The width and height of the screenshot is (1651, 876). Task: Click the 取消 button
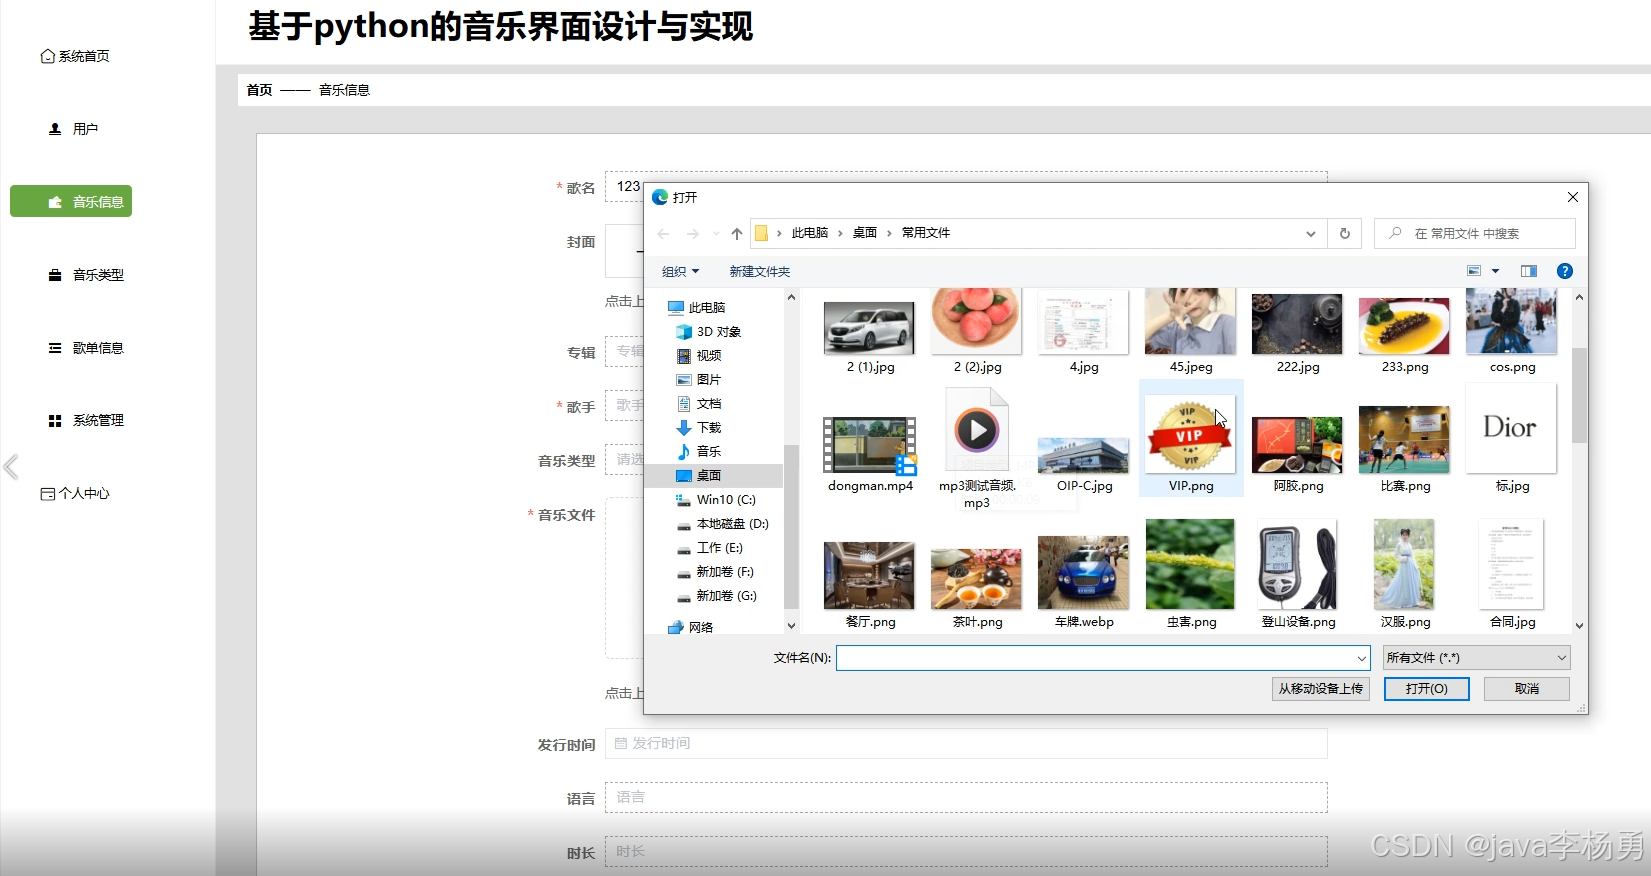(x=1526, y=689)
